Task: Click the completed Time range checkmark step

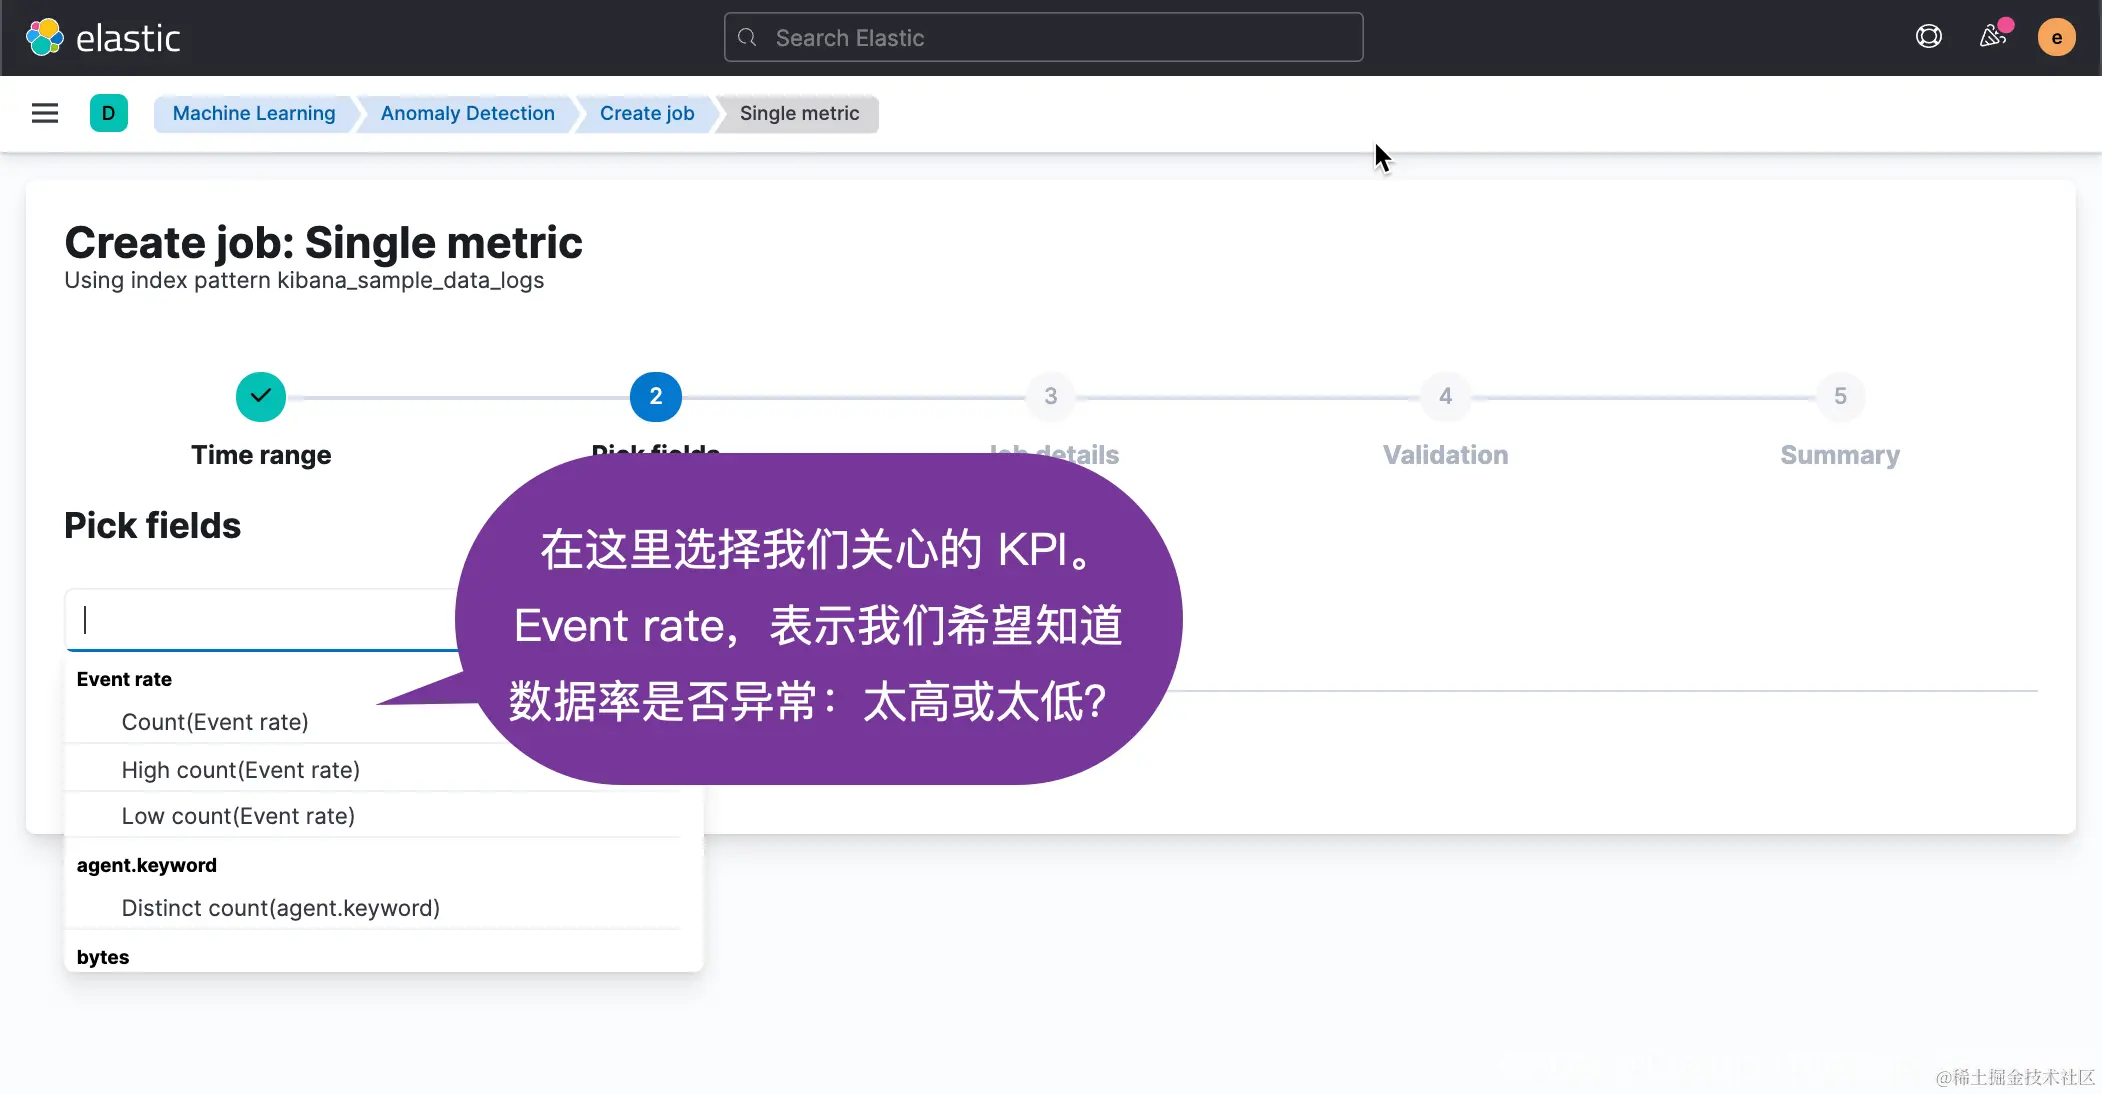Action: click(261, 397)
